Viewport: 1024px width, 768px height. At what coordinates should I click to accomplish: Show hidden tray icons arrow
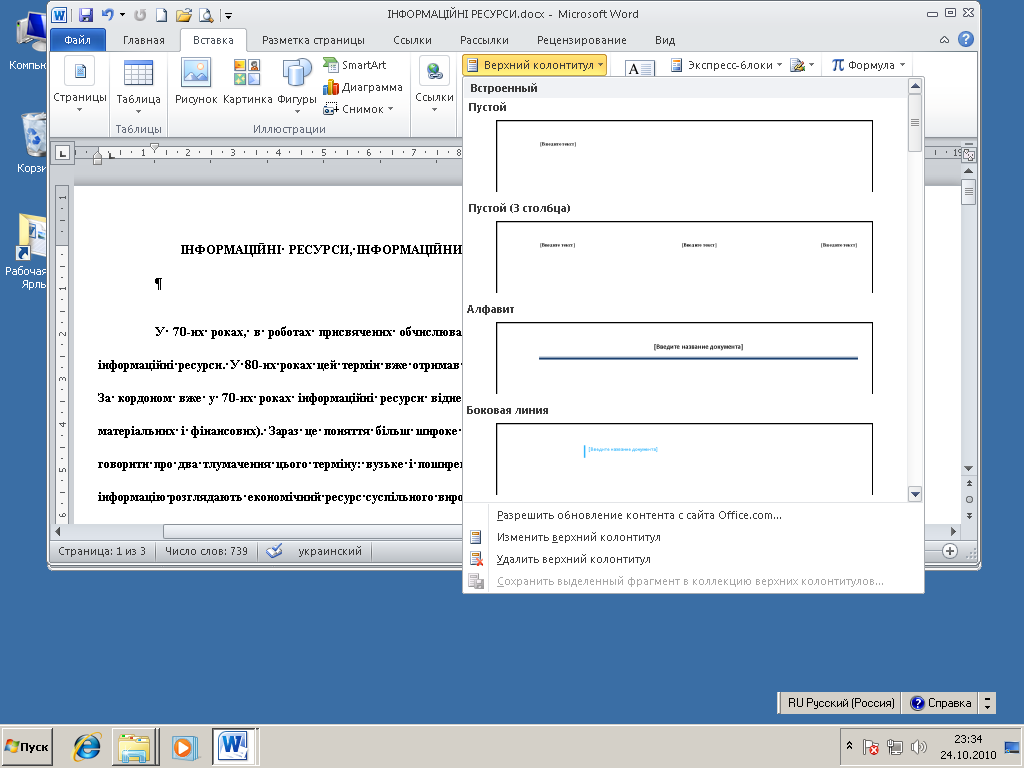850,746
